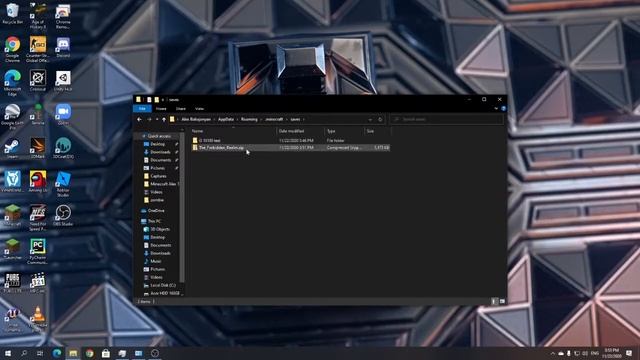Image resolution: width=640 pixels, height=360 pixels.
Task: Open the Zoom desktop shortcut
Action: pyautogui.click(x=63, y=114)
